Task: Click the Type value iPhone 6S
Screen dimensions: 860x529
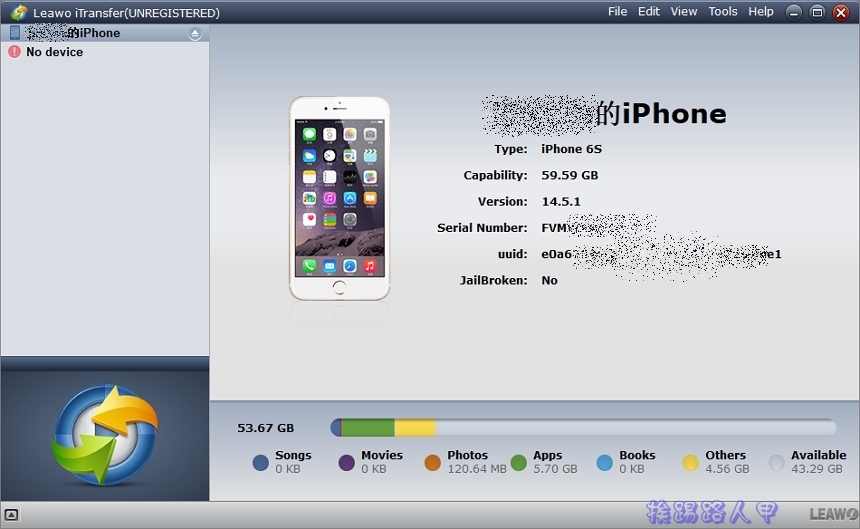Action: (572, 149)
